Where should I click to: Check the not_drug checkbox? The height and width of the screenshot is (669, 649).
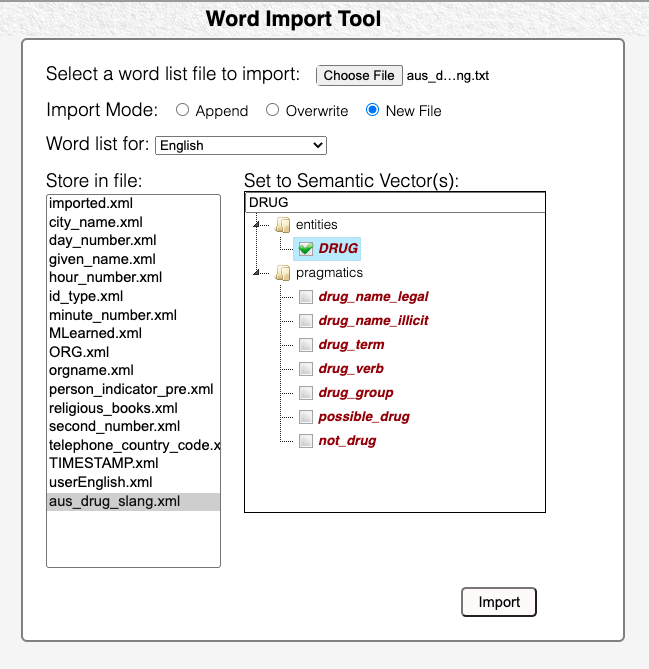(306, 441)
